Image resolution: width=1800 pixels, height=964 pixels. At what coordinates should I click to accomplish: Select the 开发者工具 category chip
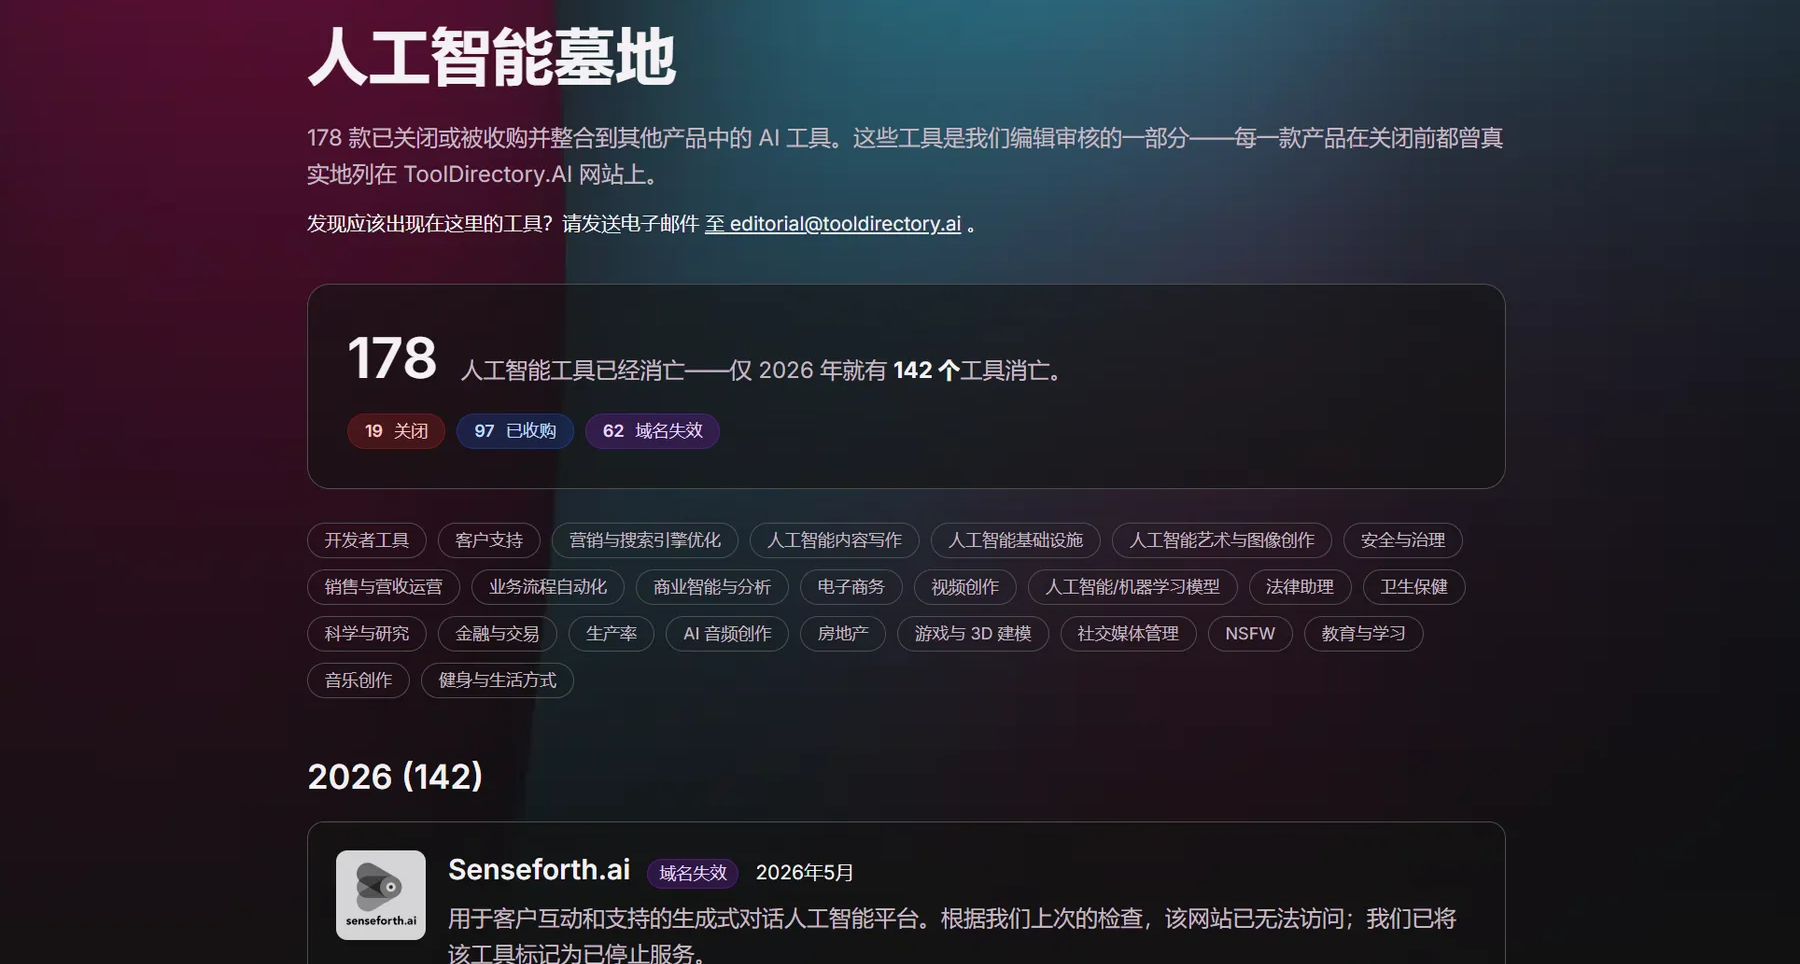(x=367, y=540)
